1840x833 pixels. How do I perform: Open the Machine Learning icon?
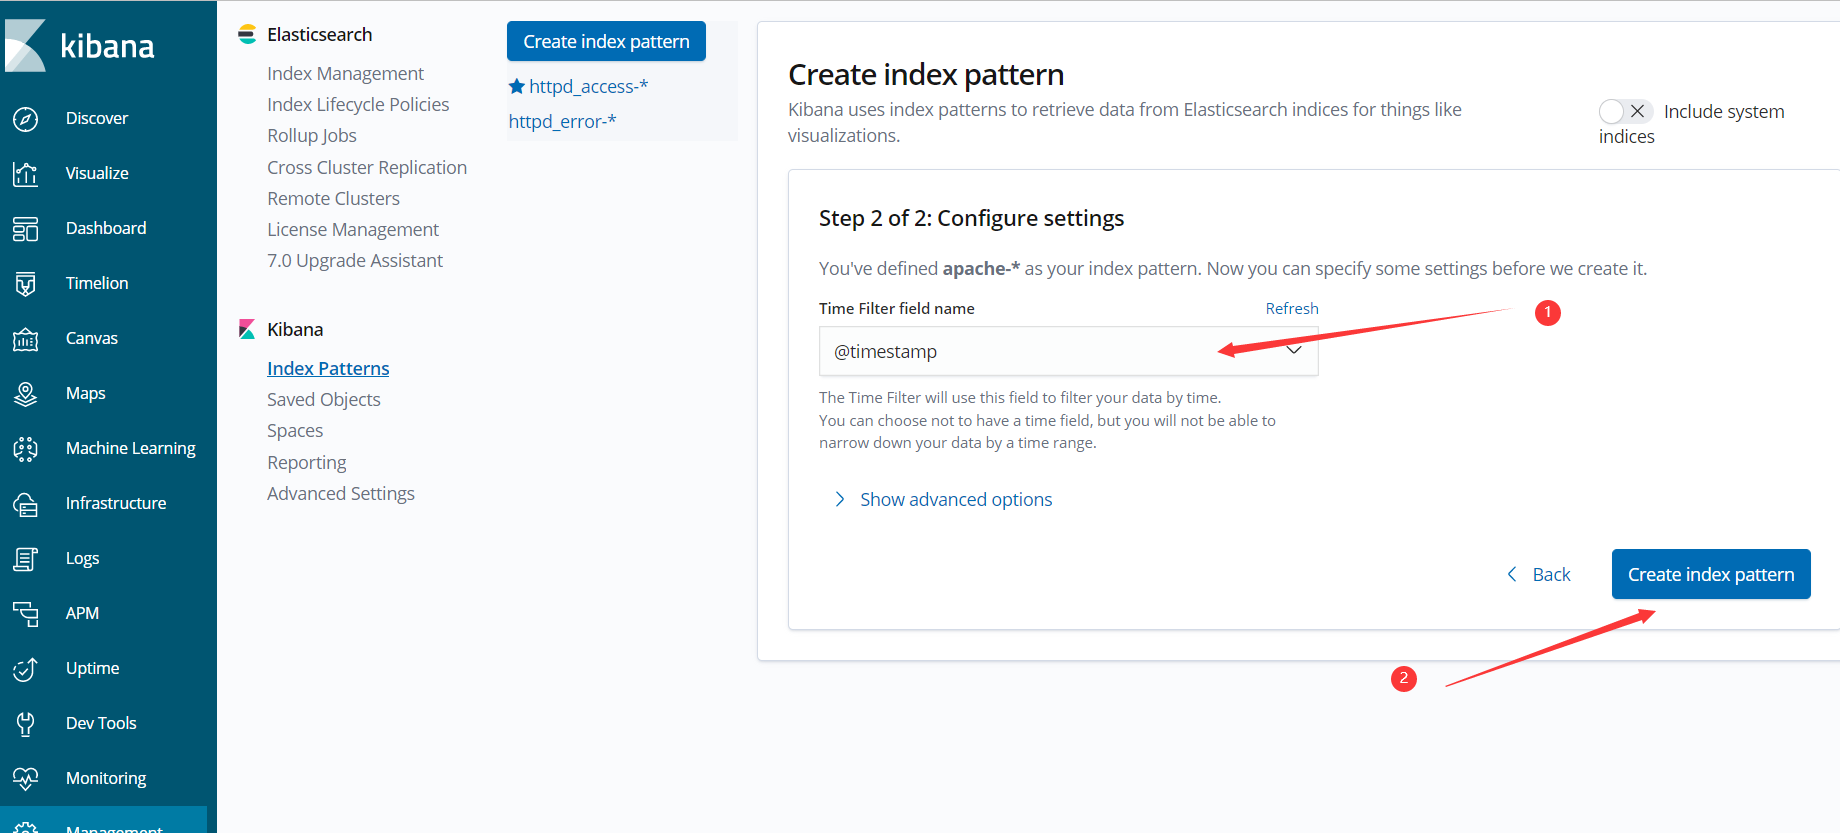pos(26,449)
